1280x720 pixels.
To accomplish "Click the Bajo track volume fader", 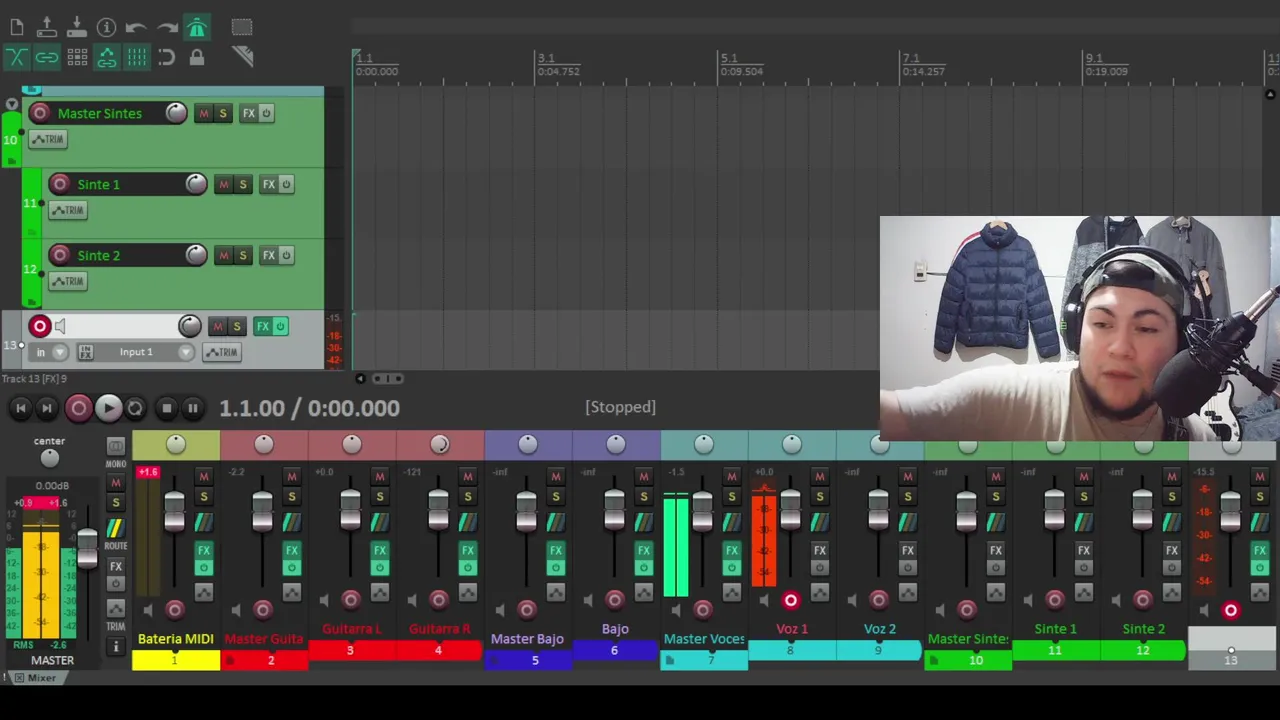I will click(x=614, y=510).
